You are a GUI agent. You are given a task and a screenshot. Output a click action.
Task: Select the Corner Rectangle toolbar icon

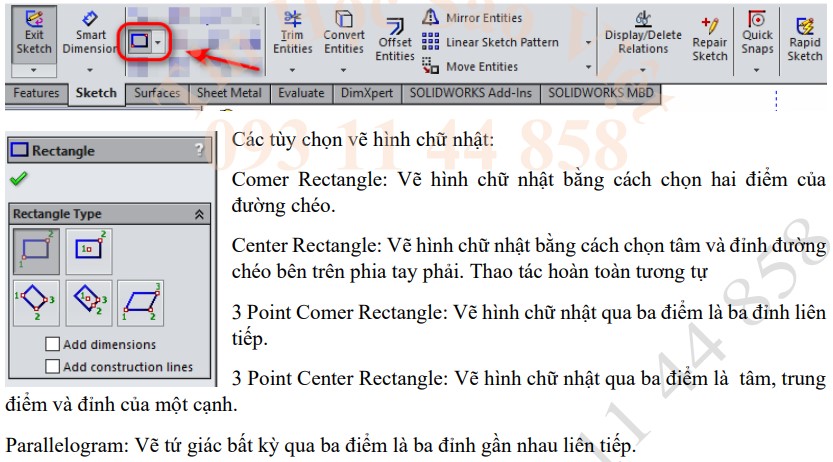139,41
